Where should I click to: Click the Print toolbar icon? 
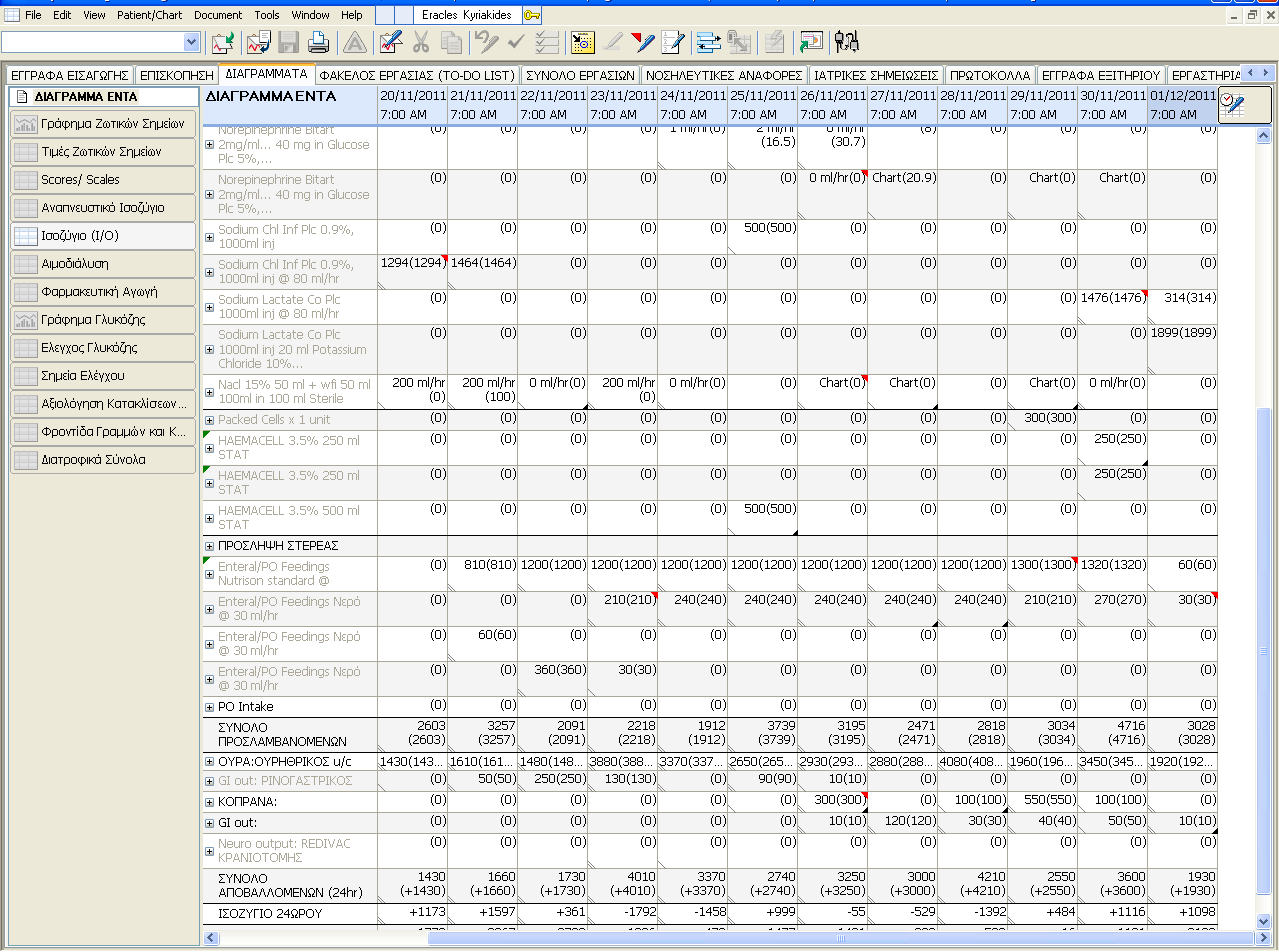tap(318, 42)
